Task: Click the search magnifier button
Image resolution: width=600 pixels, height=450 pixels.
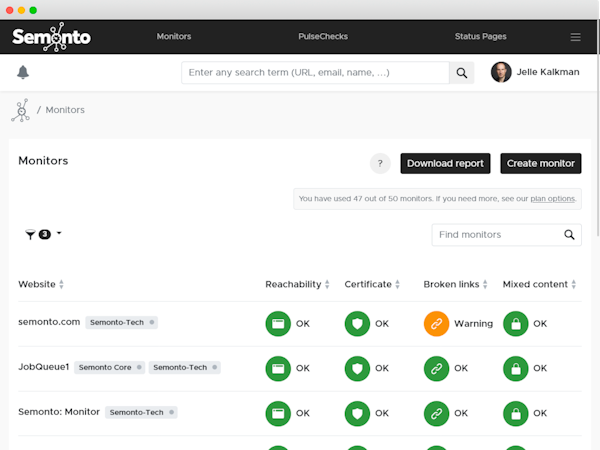Action: pyautogui.click(x=462, y=72)
